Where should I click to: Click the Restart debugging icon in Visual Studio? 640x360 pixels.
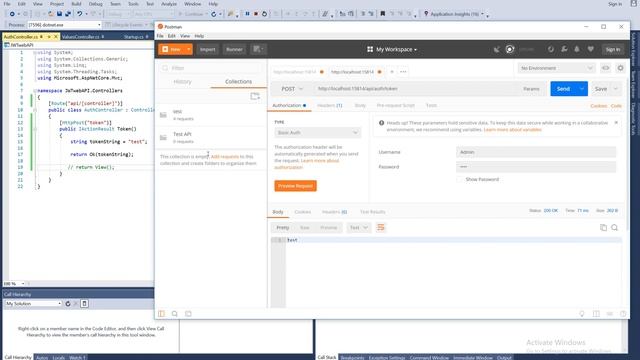264,14
